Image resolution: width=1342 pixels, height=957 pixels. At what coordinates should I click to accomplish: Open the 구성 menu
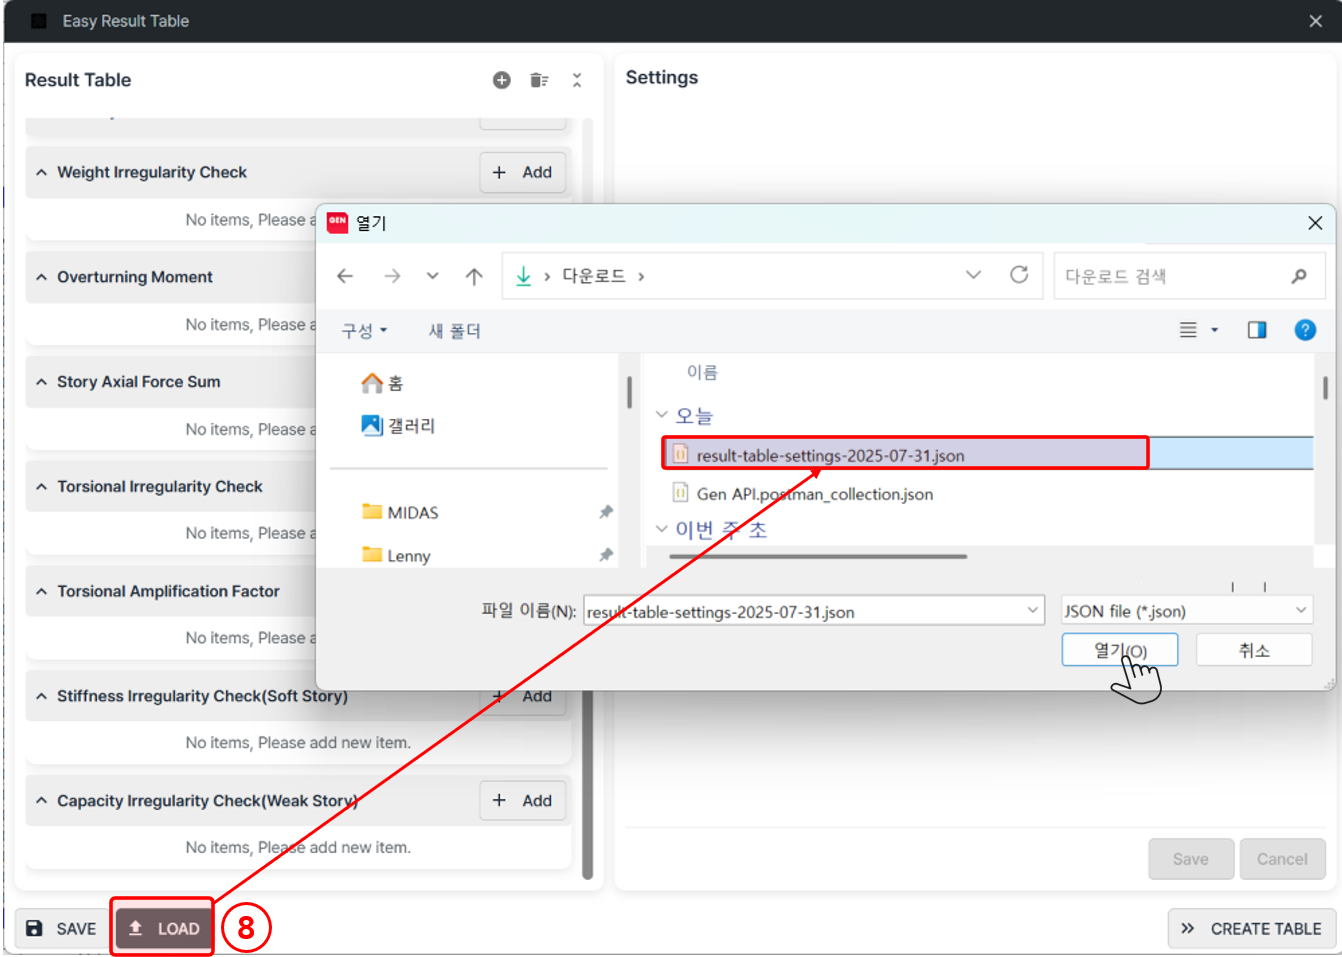364,331
